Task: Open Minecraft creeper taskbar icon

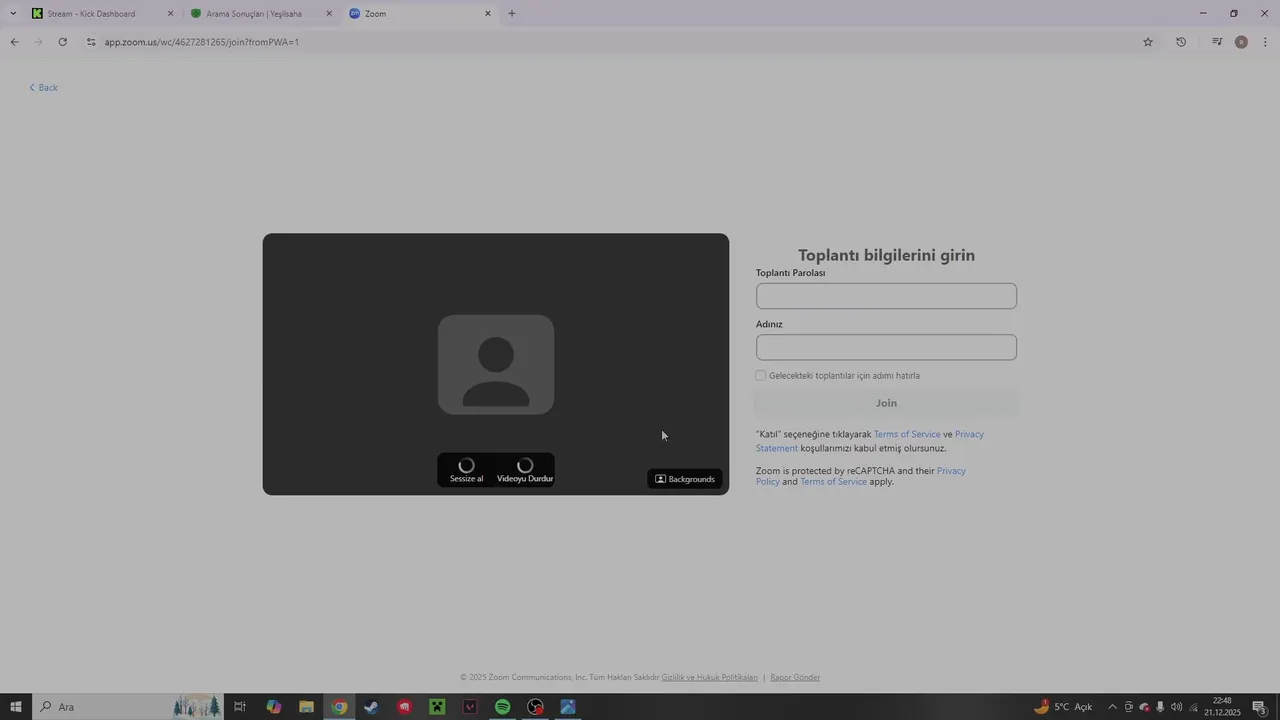Action: point(437,707)
